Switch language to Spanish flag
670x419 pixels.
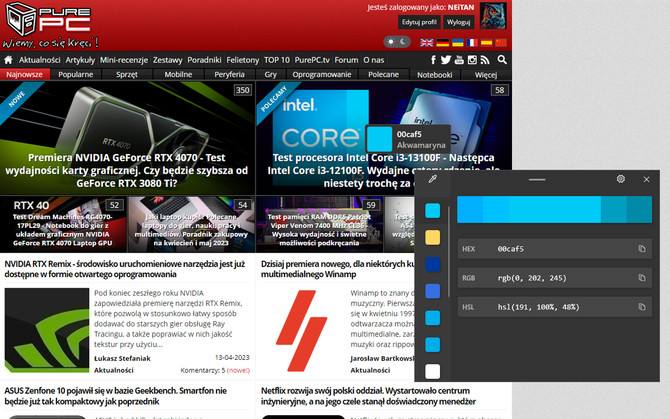(x=486, y=42)
